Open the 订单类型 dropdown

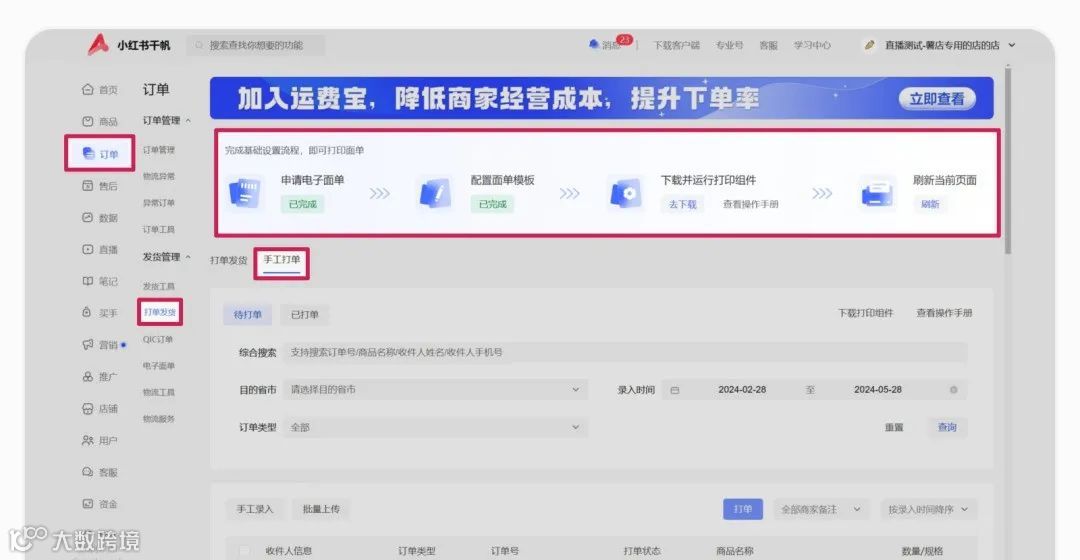tap(437, 427)
